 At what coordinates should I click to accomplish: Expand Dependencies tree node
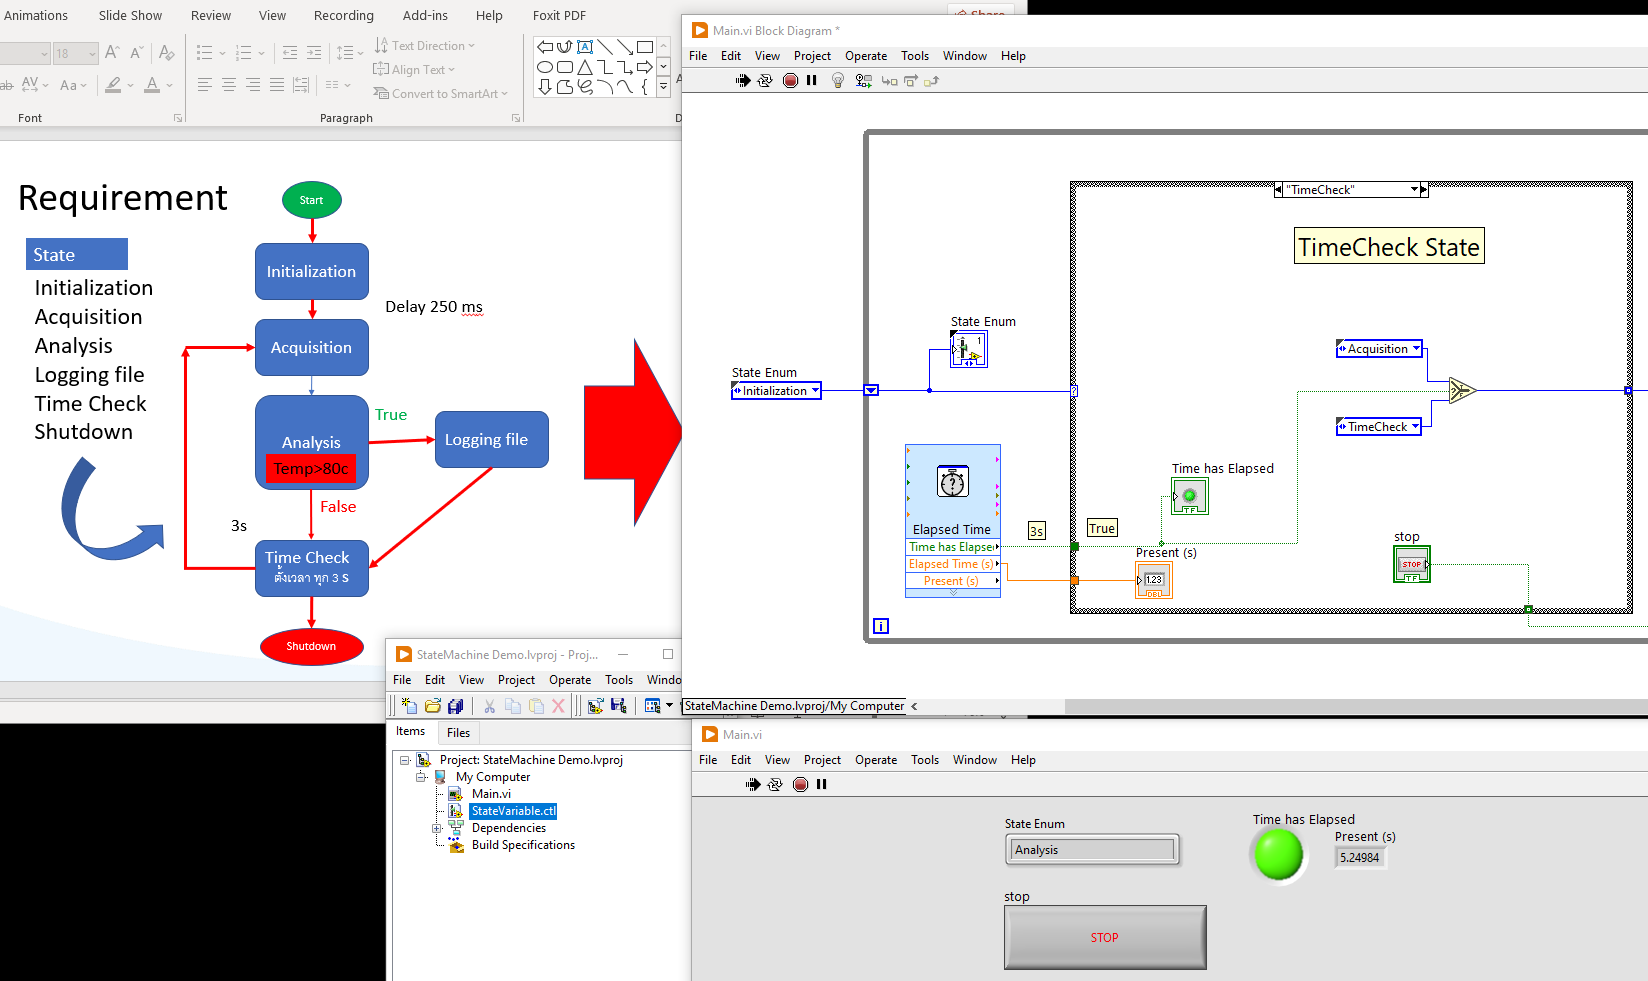tap(437, 828)
